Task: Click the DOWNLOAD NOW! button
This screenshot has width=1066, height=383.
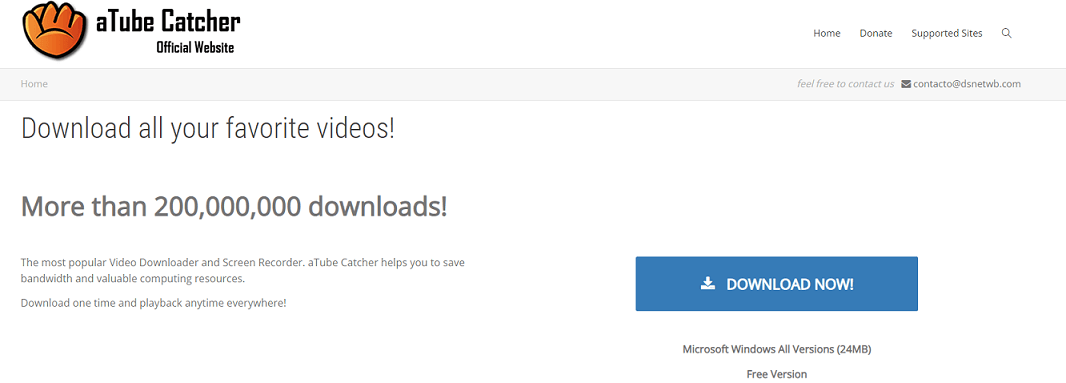Action: pyautogui.click(x=776, y=284)
